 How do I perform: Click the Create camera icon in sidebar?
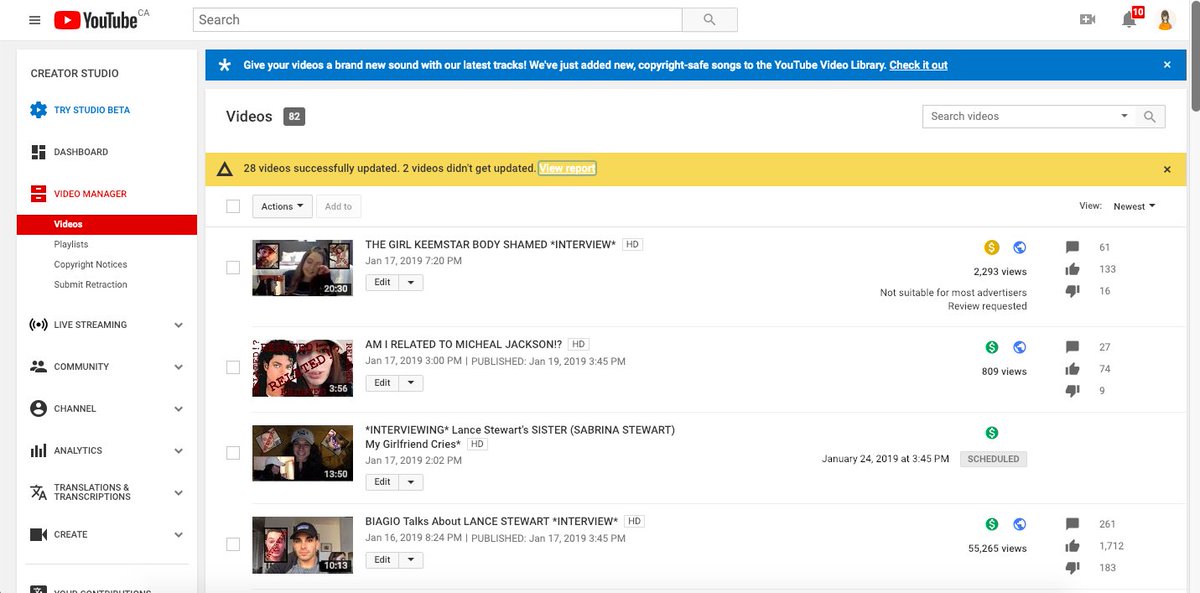38,535
